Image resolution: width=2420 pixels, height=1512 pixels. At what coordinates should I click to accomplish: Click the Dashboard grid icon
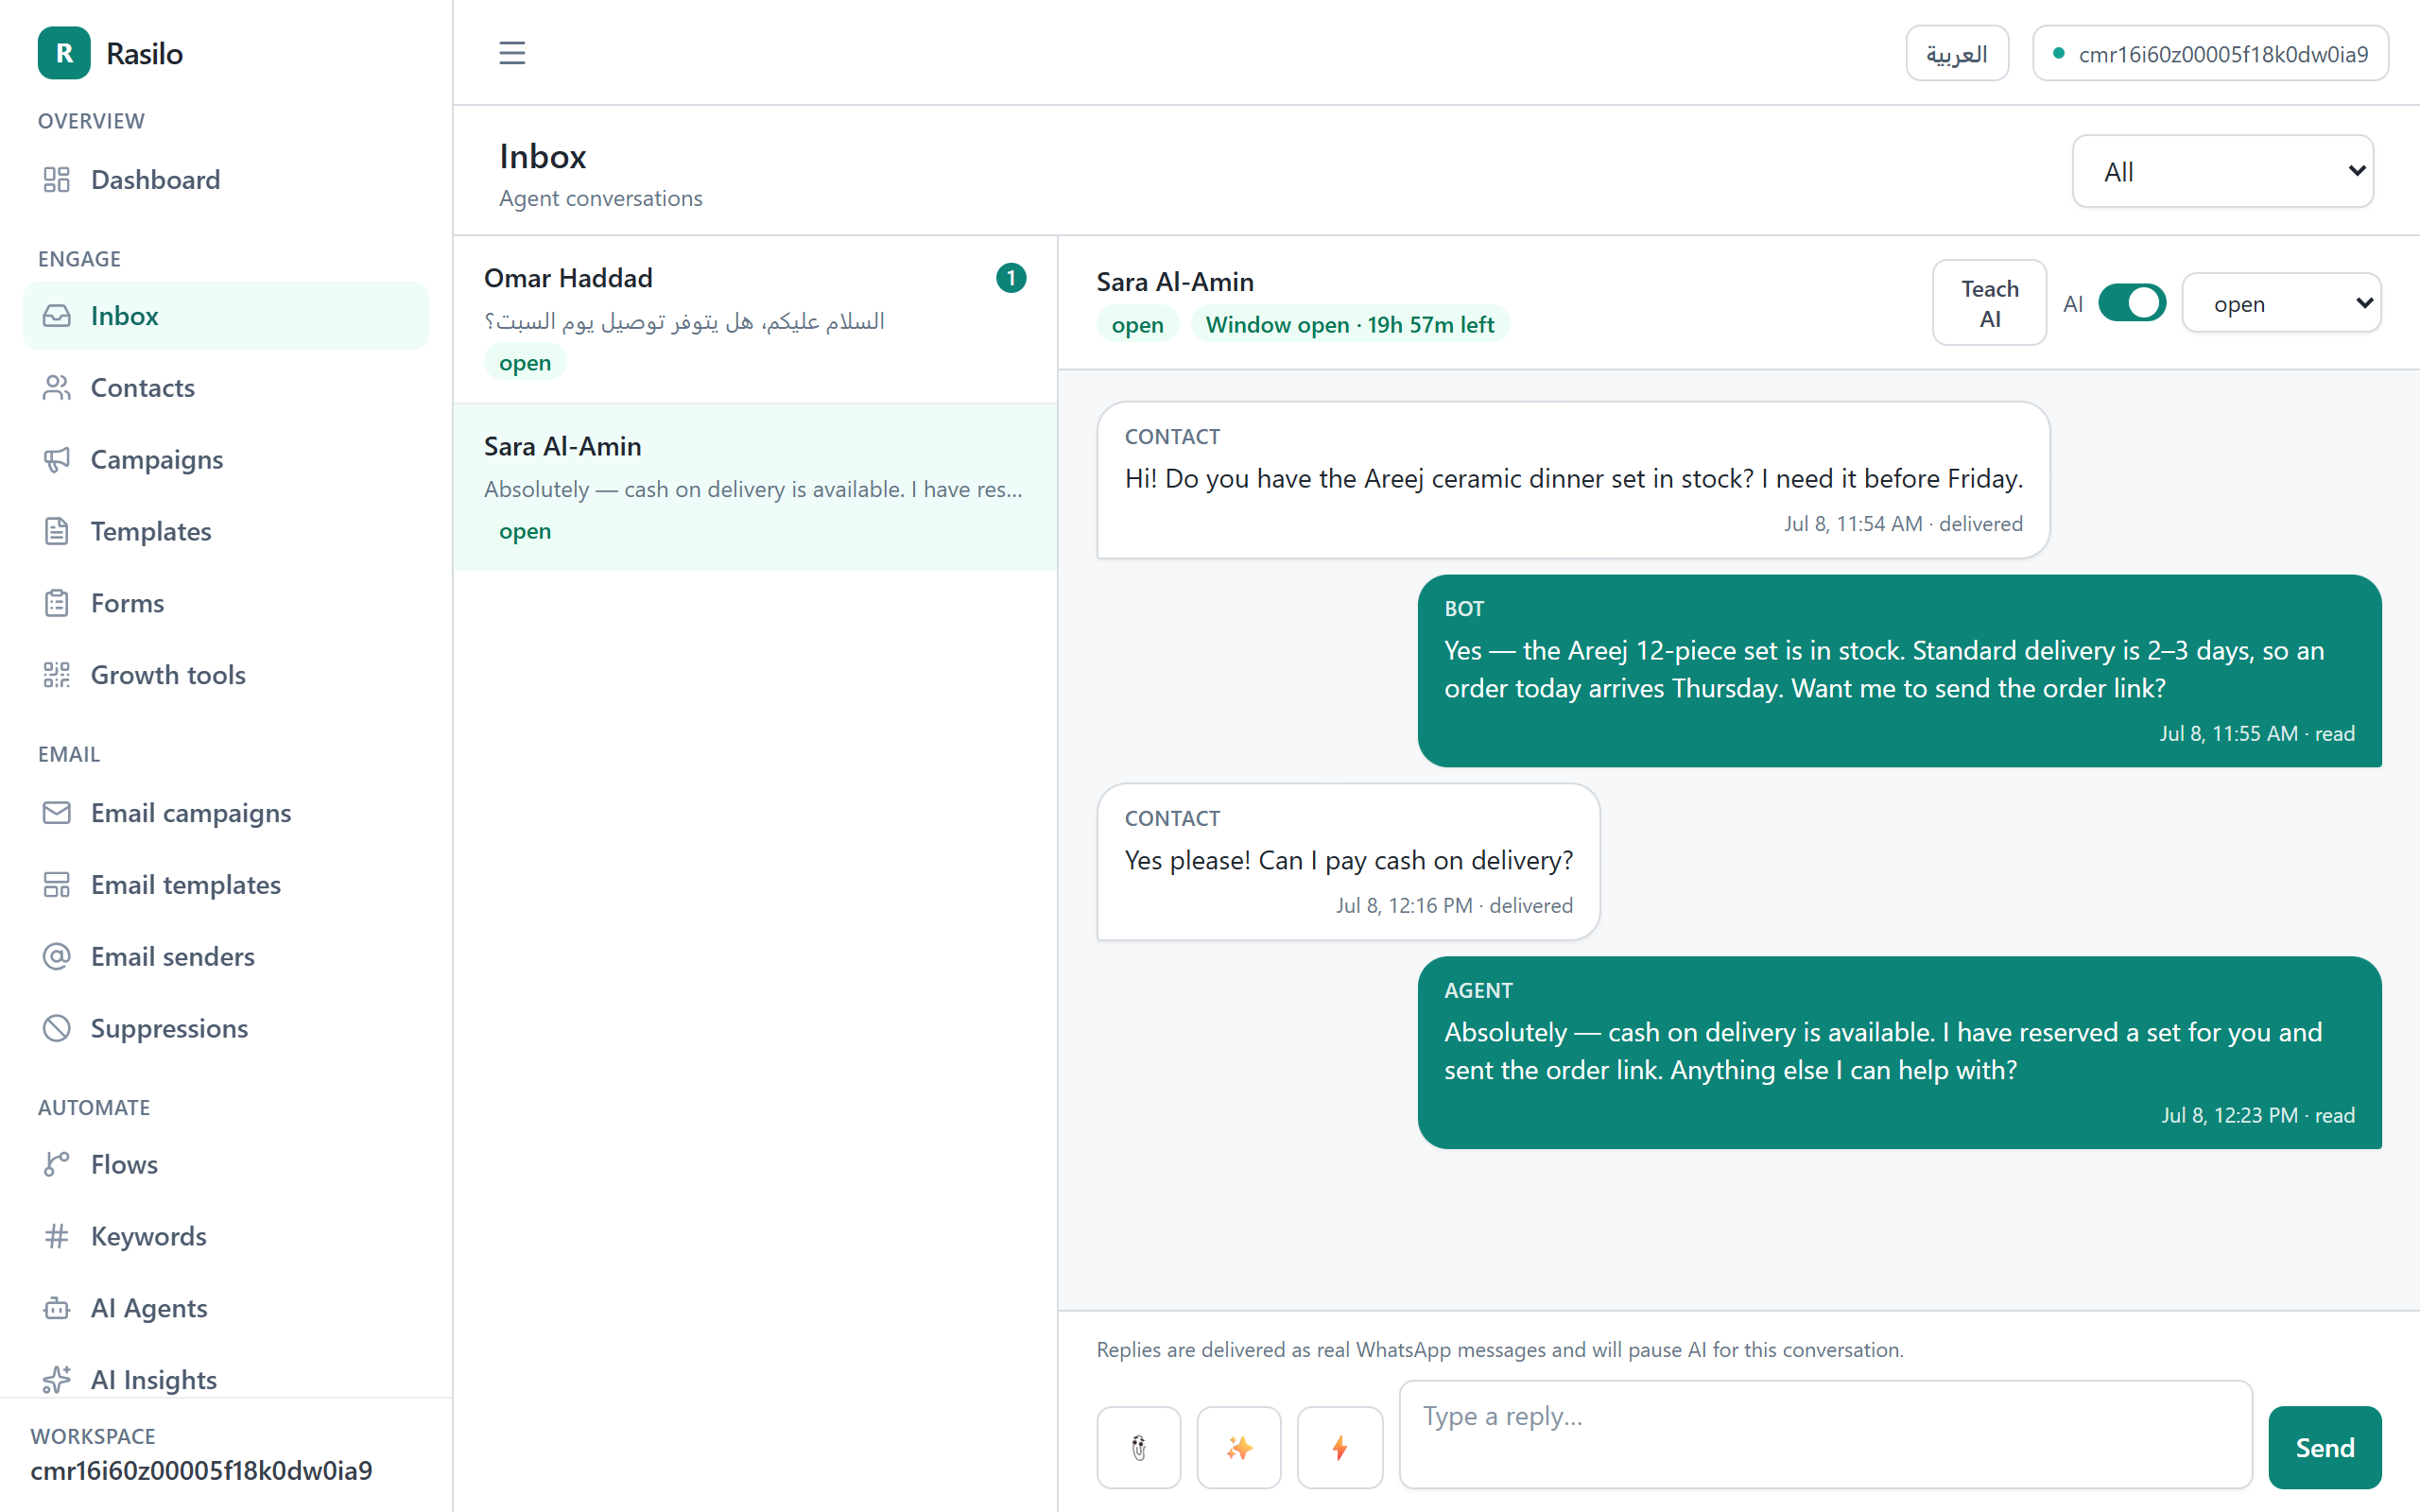[57, 179]
